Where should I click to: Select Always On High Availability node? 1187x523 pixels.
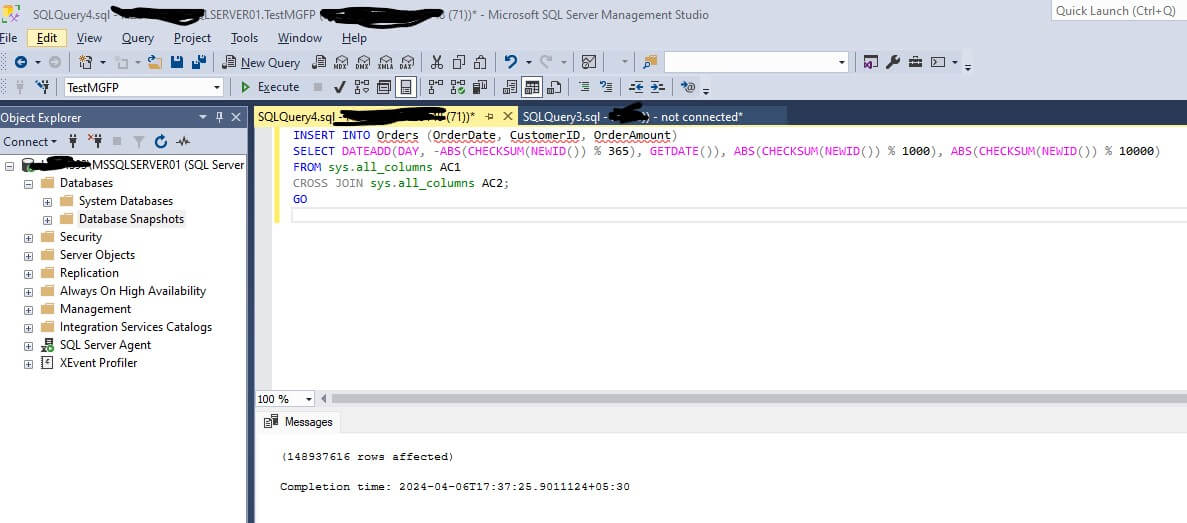pyautogui.click(x=132, y=291)
